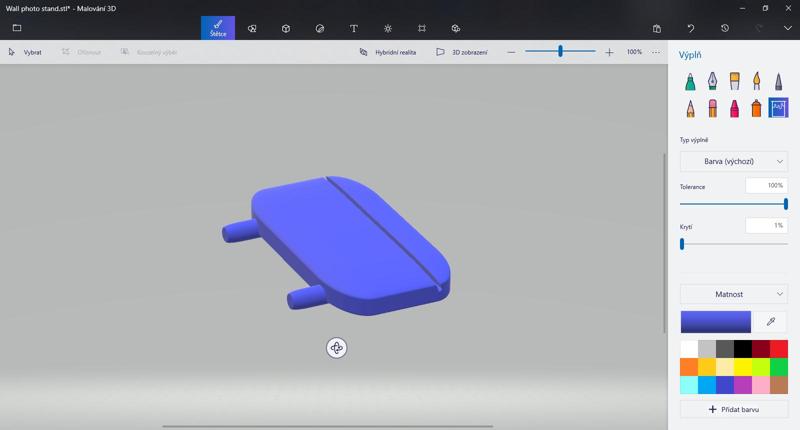Open the 3D library tab
This screenshot has width=800, height=430.
coord(456,29)
